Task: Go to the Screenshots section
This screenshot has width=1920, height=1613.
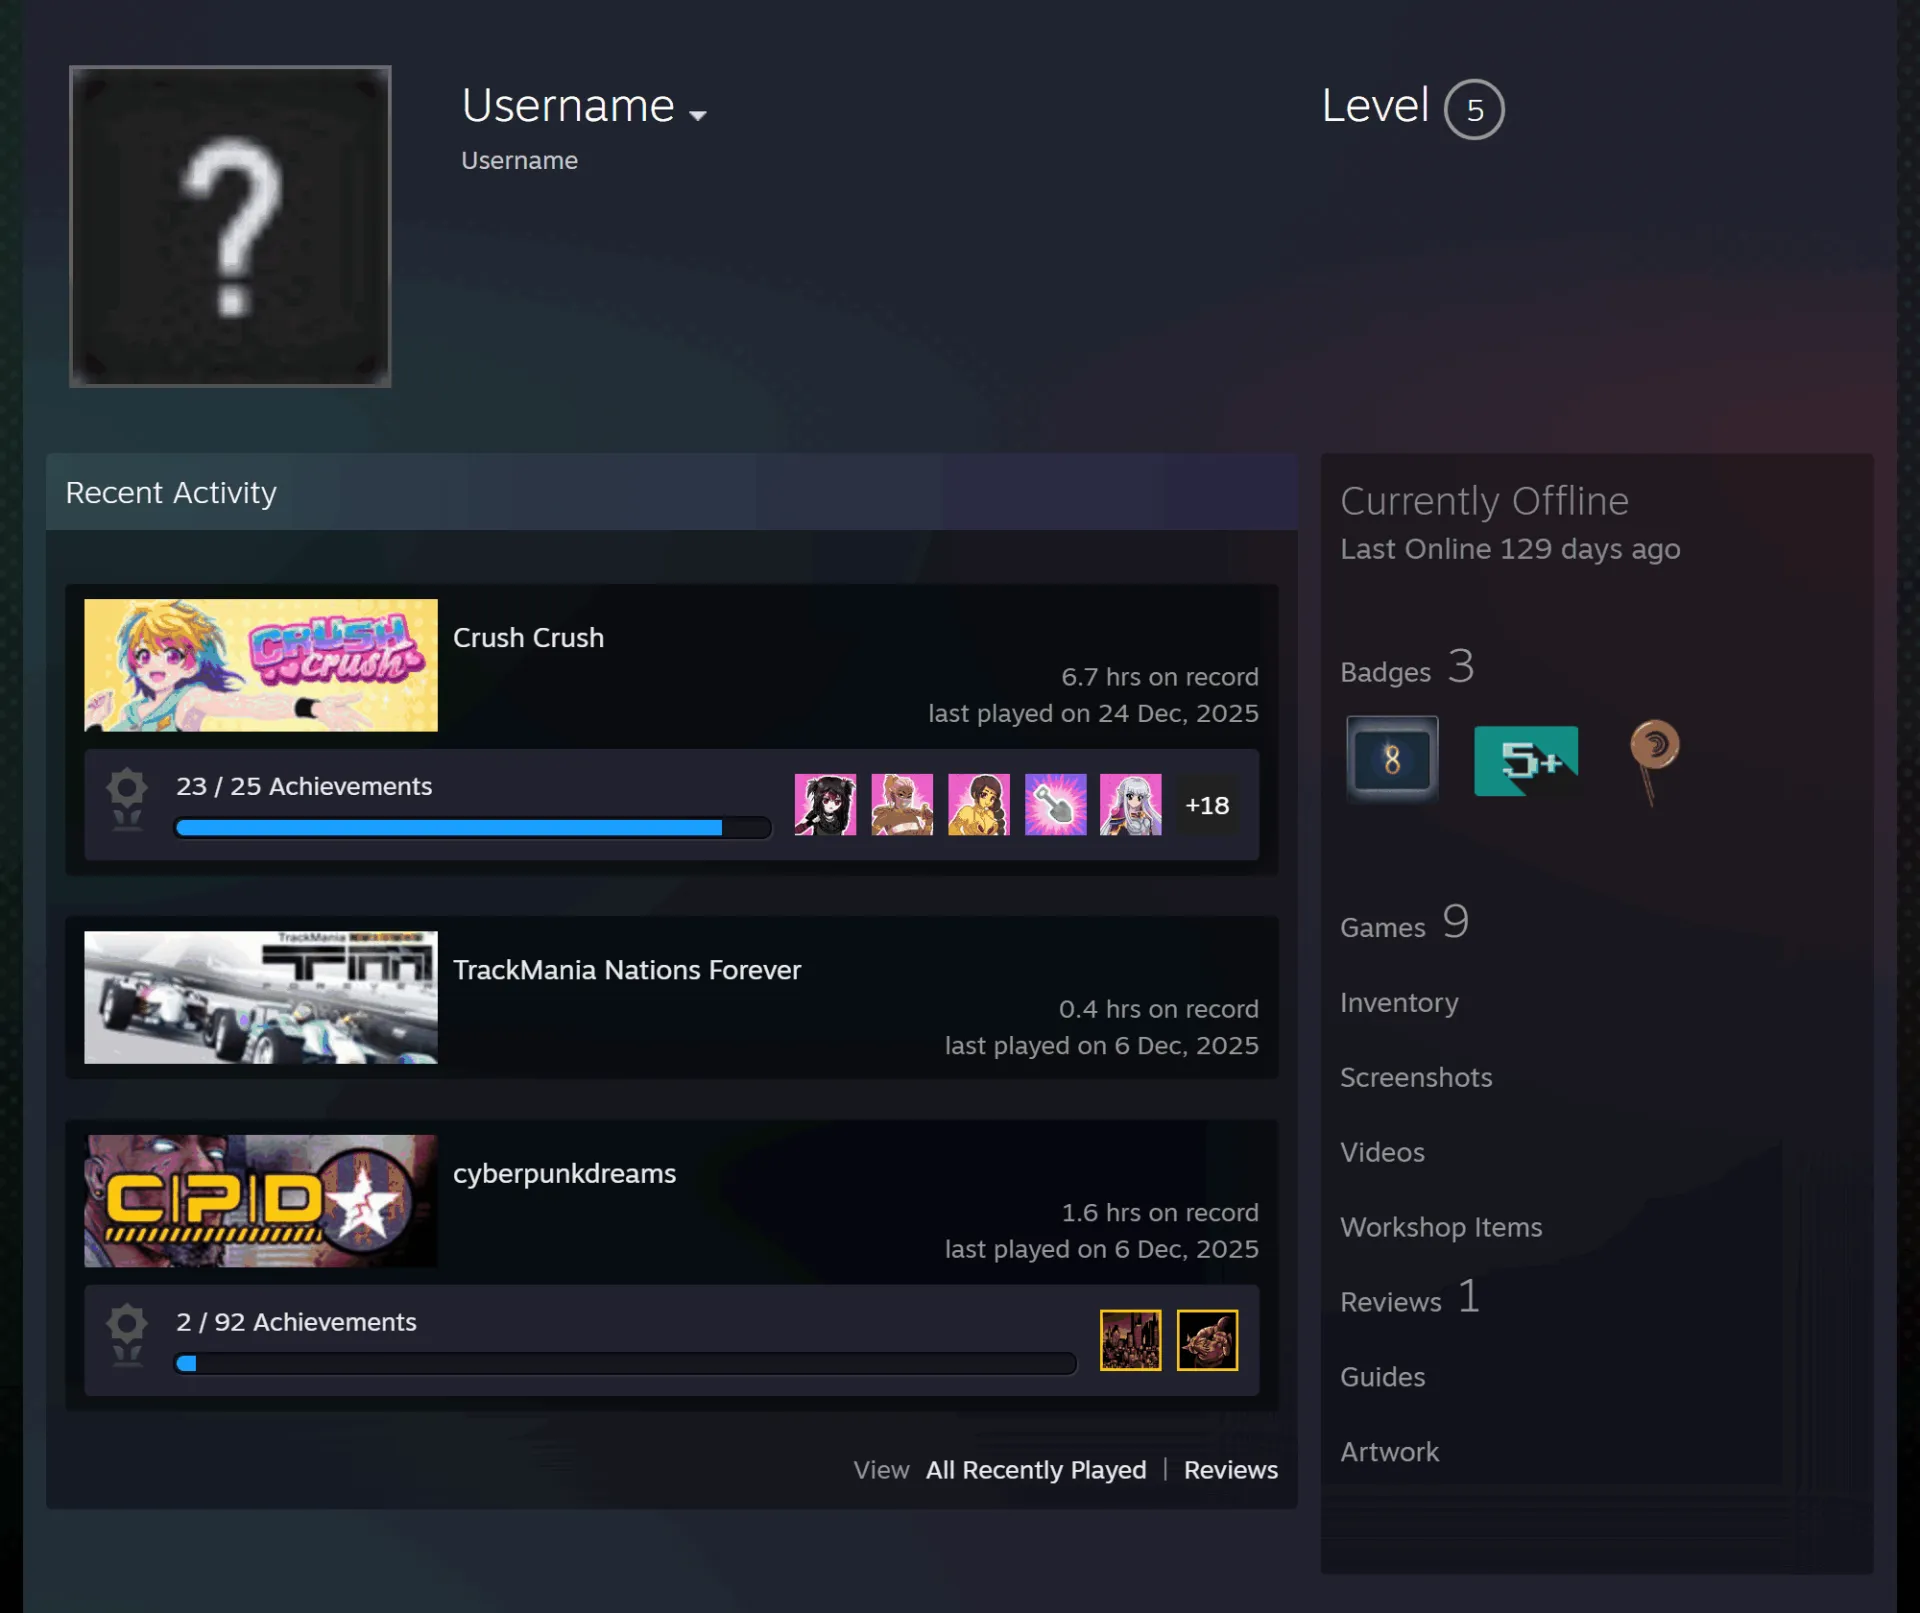Action: [x=1416, y=1077]
